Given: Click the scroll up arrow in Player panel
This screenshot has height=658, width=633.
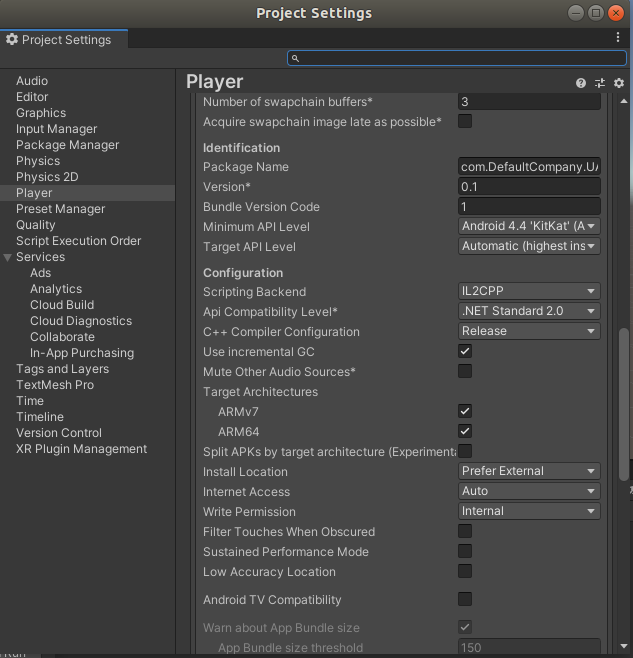Looking at the screenshot, I should [624, 101].
